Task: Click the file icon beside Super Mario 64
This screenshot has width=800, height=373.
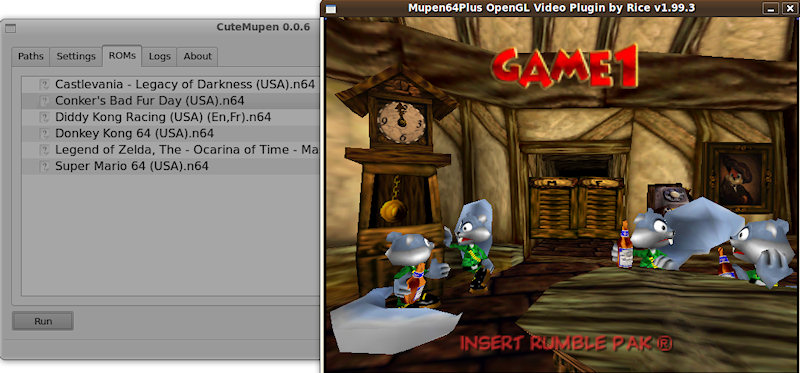Action: click(x=45, y=166)
